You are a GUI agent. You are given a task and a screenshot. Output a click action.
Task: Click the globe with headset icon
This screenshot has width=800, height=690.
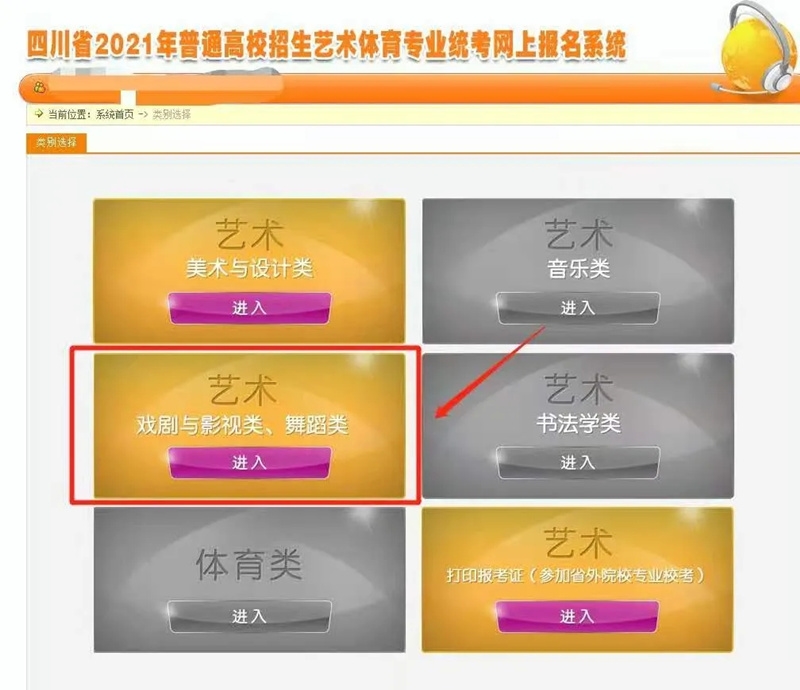coord(759,48)
